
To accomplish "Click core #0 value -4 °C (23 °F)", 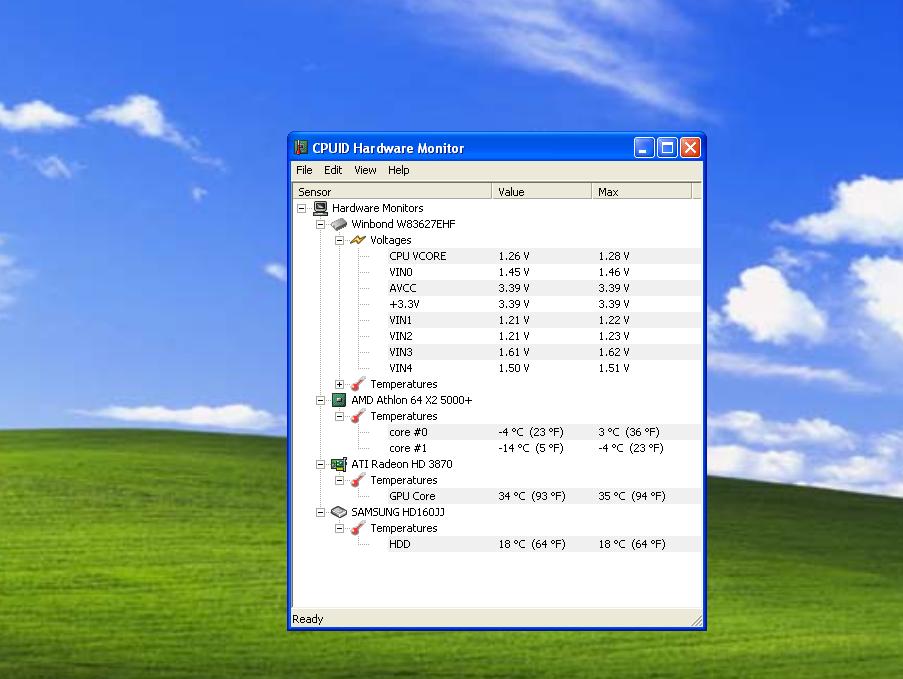I will [x=530, y=432].
